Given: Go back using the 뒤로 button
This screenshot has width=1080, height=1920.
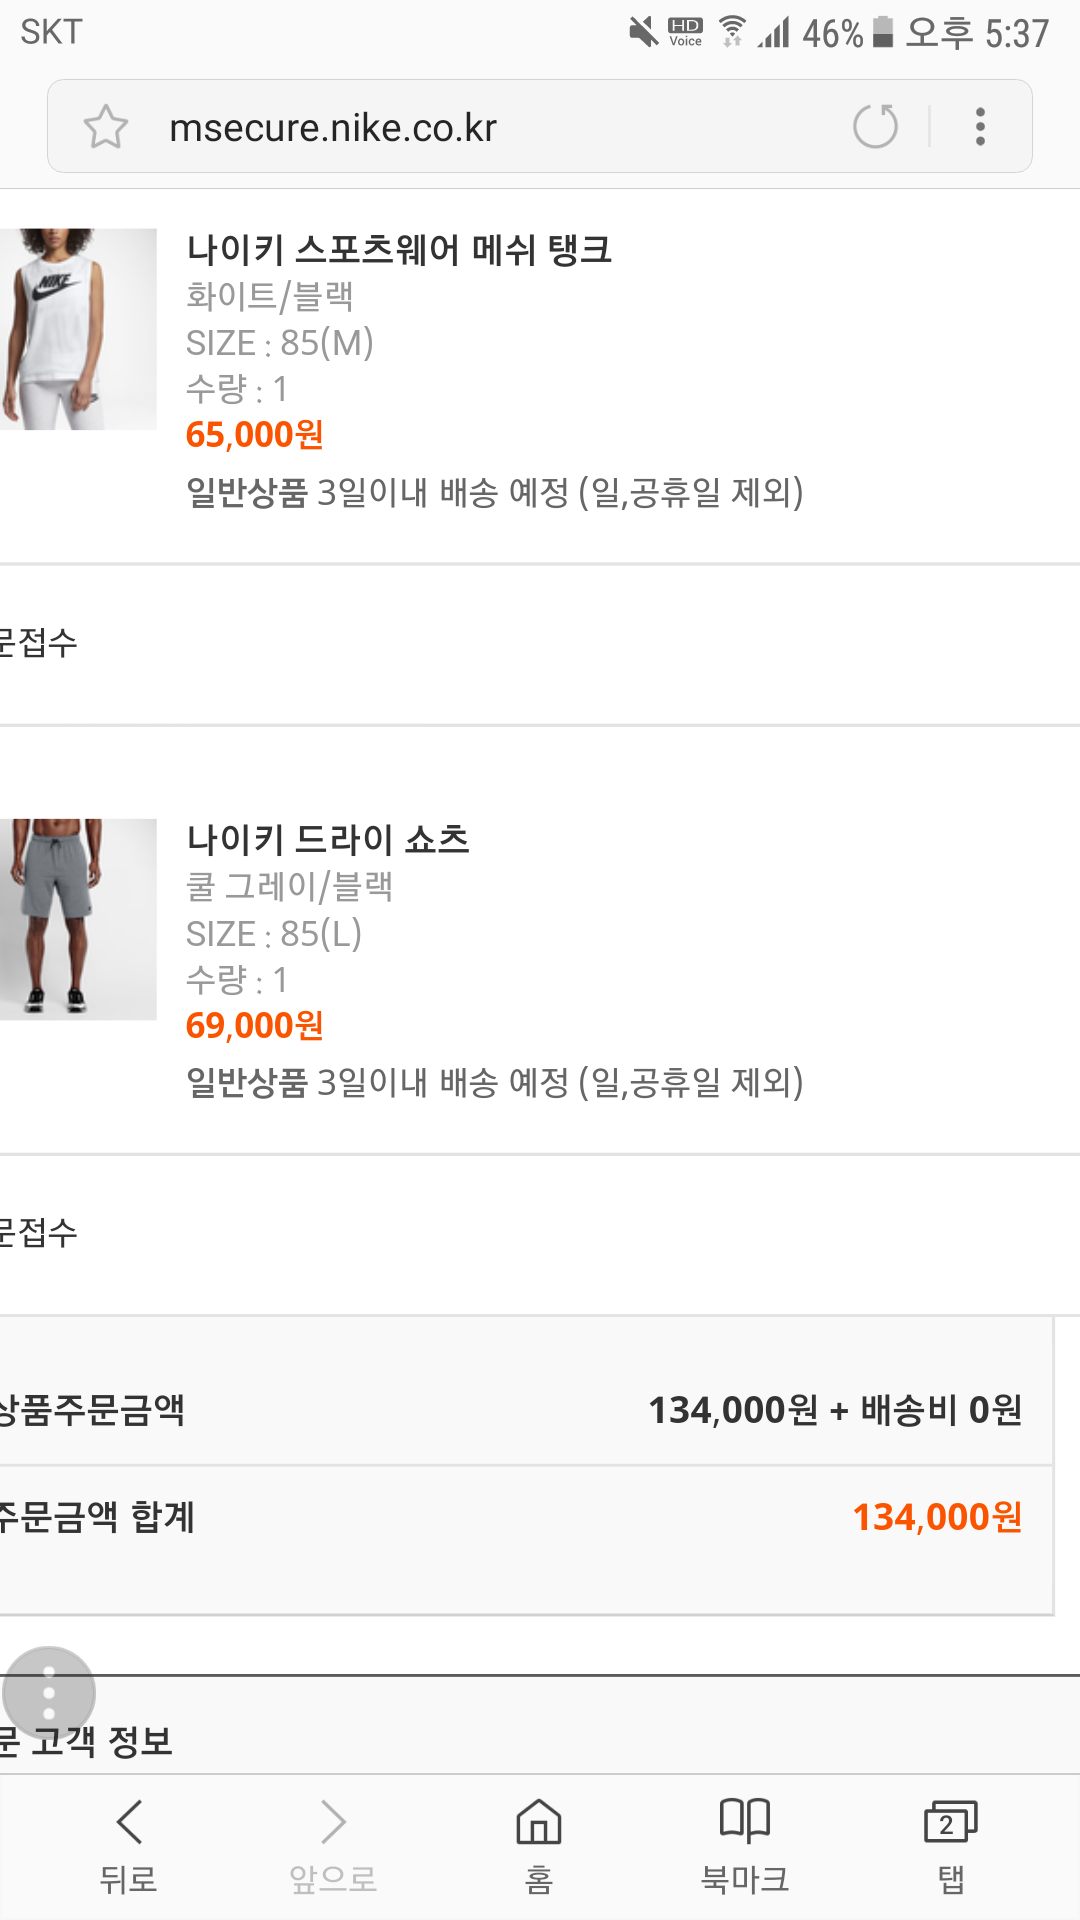Looking at the screenshot, I should 129,1846.
